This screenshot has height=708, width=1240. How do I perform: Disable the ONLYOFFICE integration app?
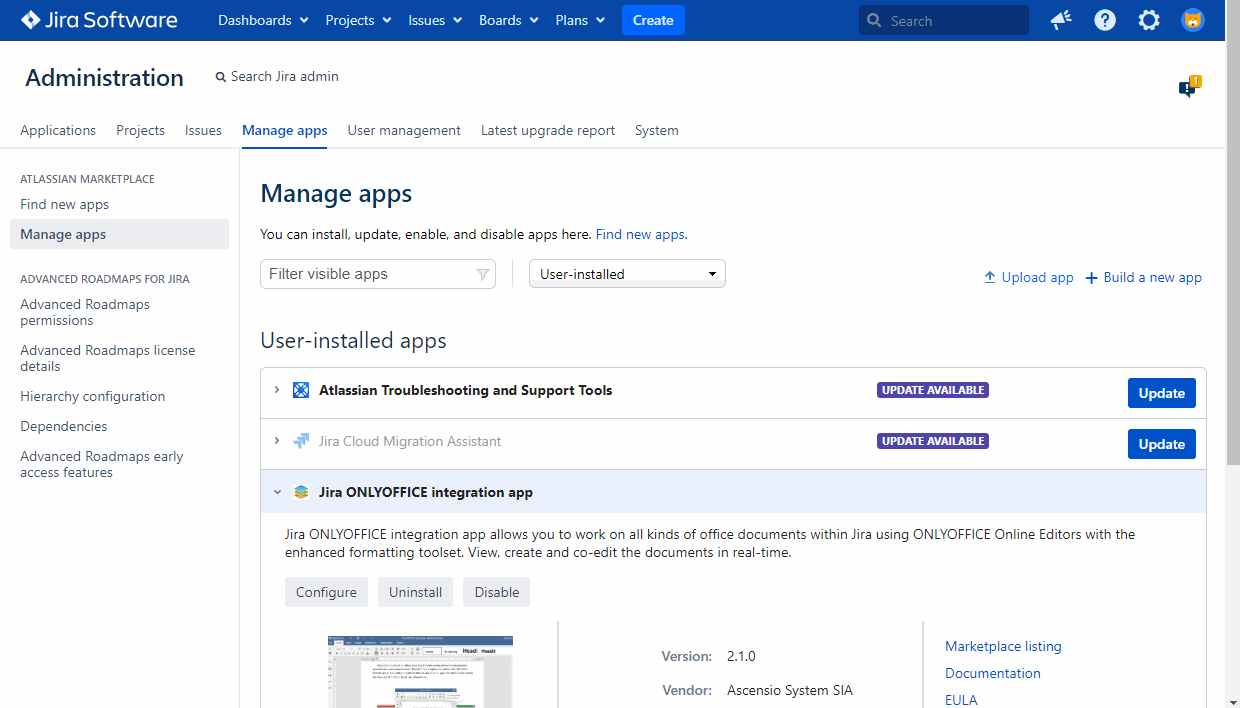(497, 592)
